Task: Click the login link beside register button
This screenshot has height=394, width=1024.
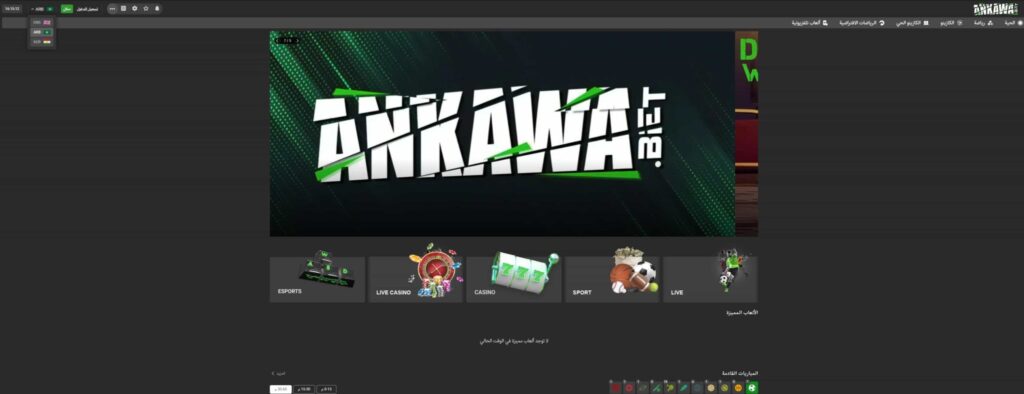Action: click(87, 9)
